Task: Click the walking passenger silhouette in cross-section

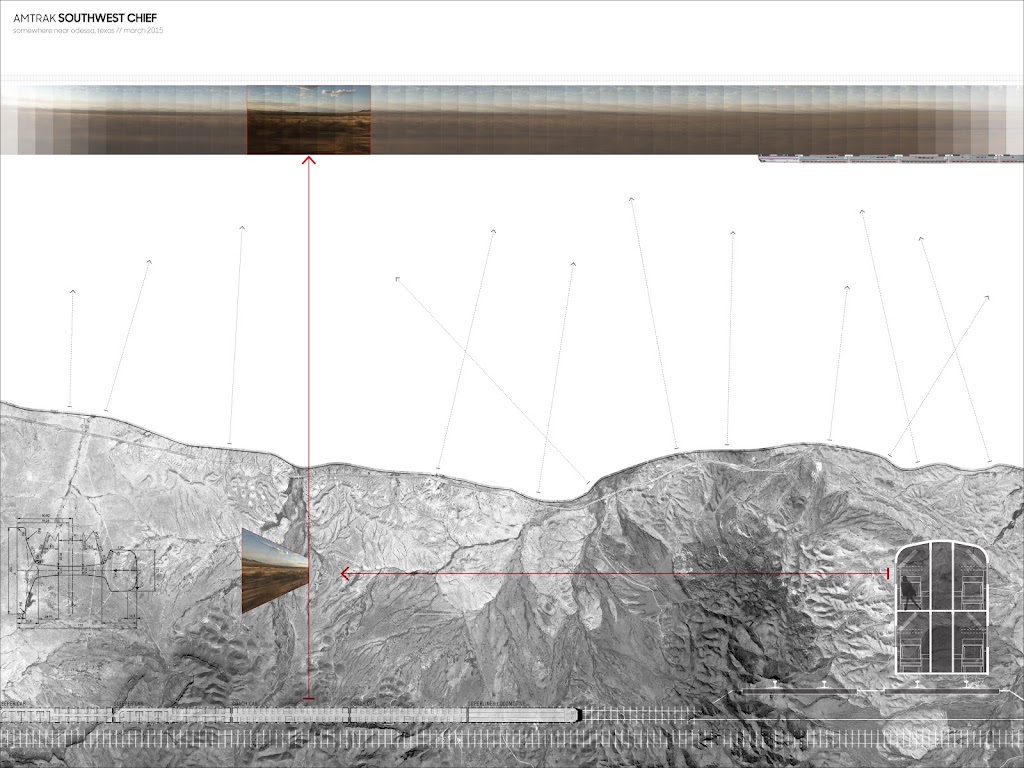Action: coord(911,590)
